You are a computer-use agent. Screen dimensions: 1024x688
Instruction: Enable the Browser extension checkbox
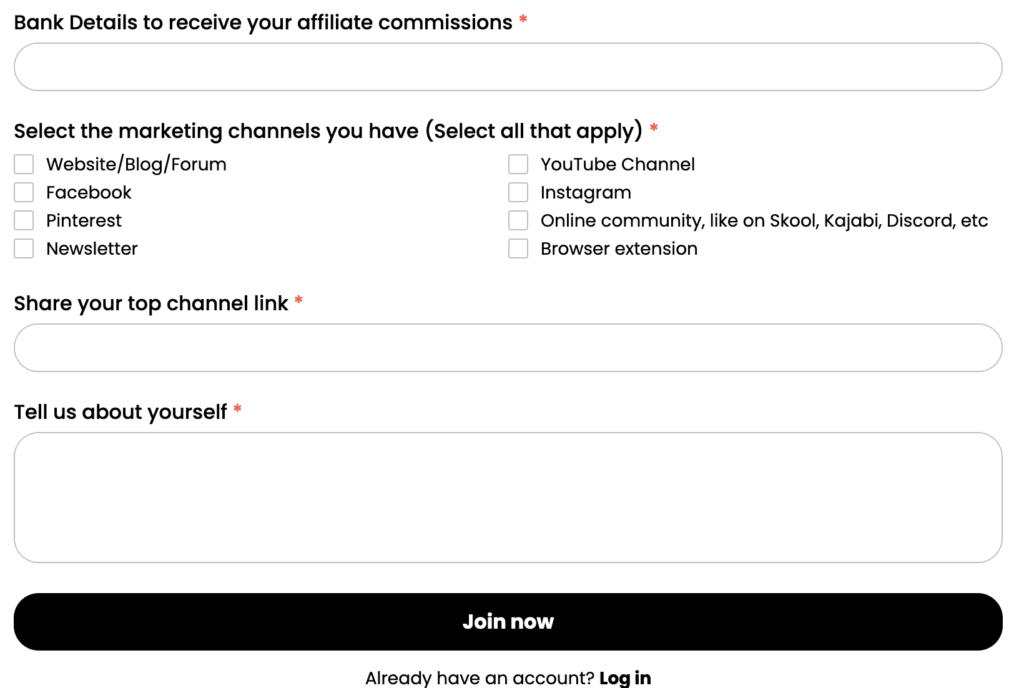click(x=518, y=249)
